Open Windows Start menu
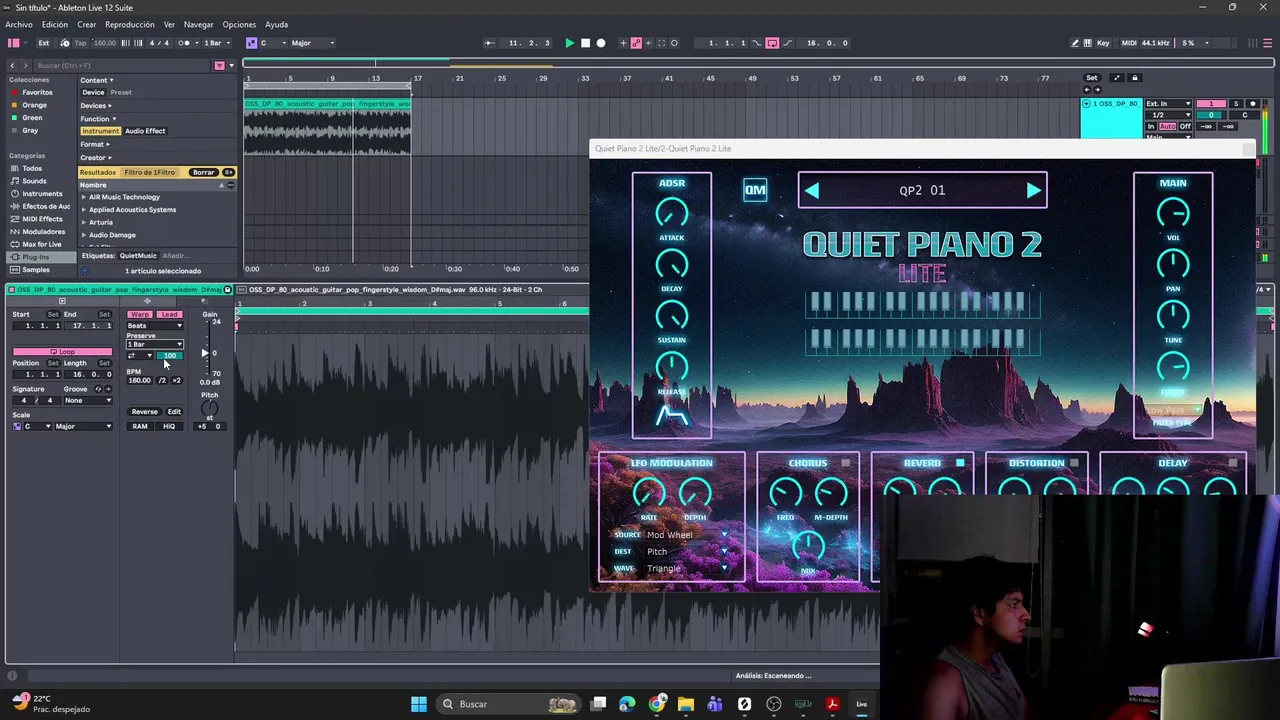This screenshot has width=1280, height=720. pyautogui.click(x=419, y=704)
